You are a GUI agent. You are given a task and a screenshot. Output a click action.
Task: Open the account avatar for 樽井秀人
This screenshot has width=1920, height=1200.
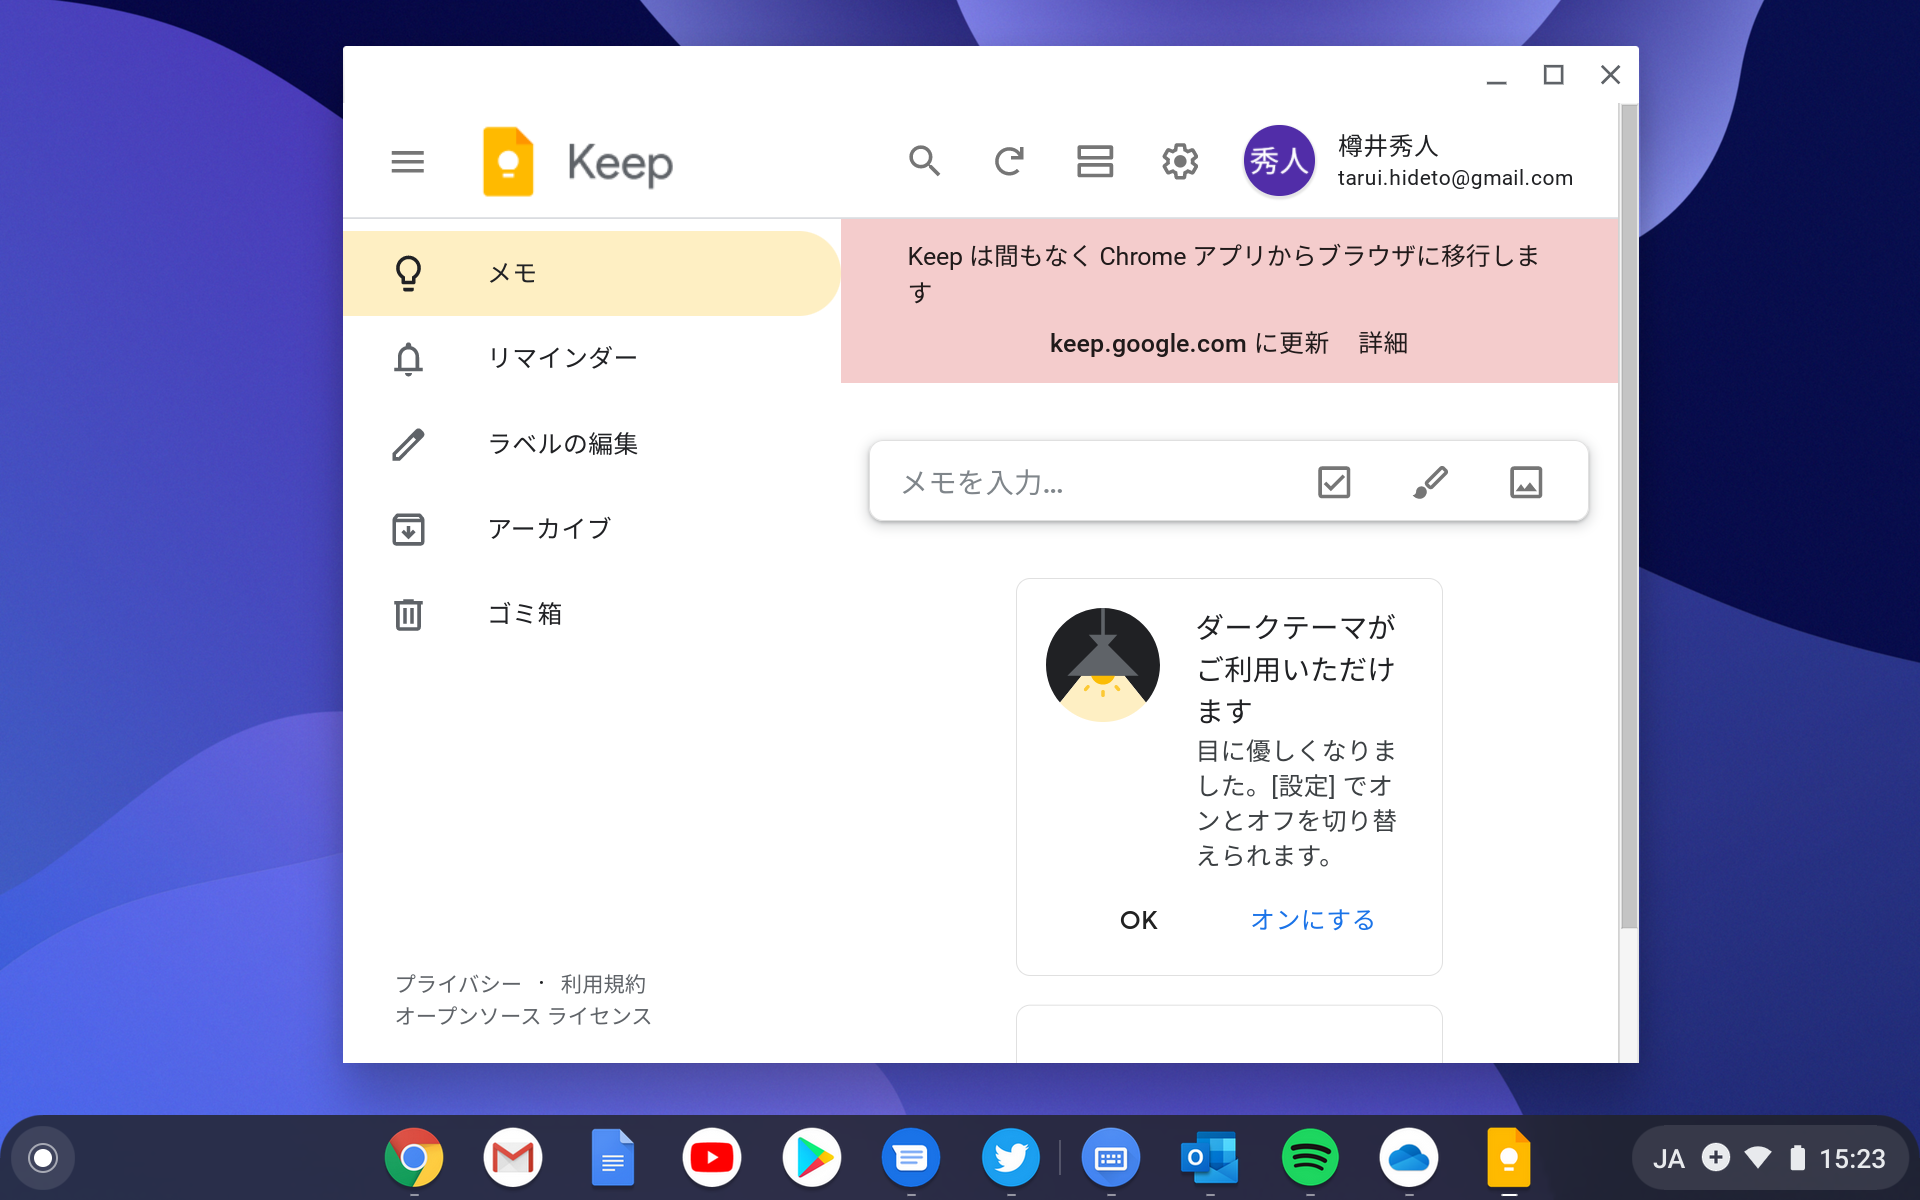point(1279,160)
